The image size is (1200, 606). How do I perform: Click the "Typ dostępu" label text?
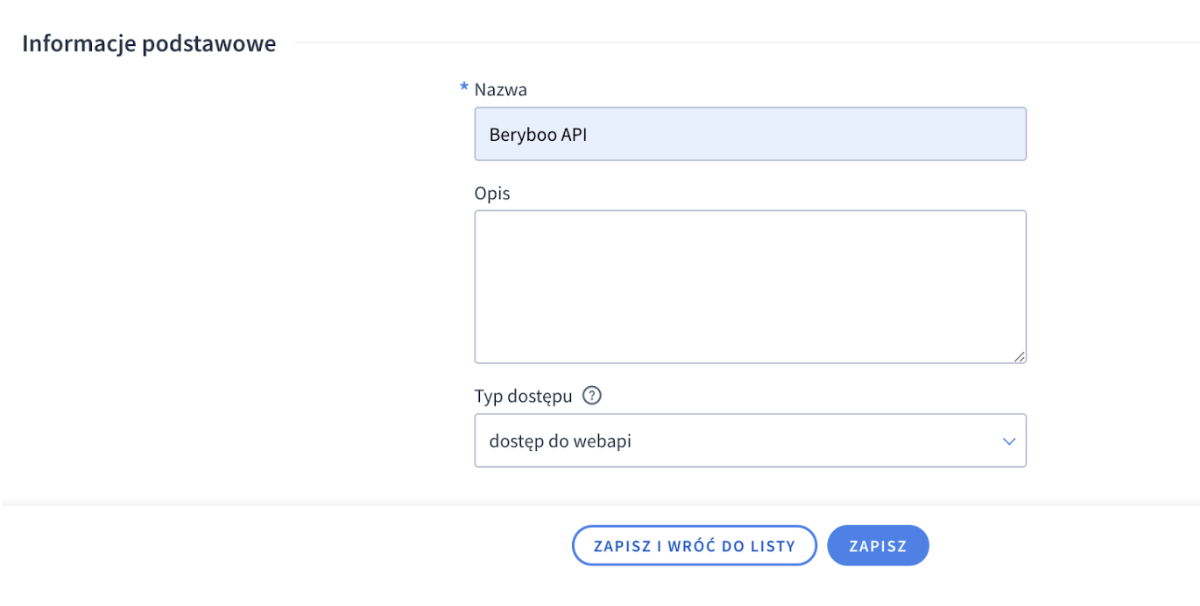(523, 396)
